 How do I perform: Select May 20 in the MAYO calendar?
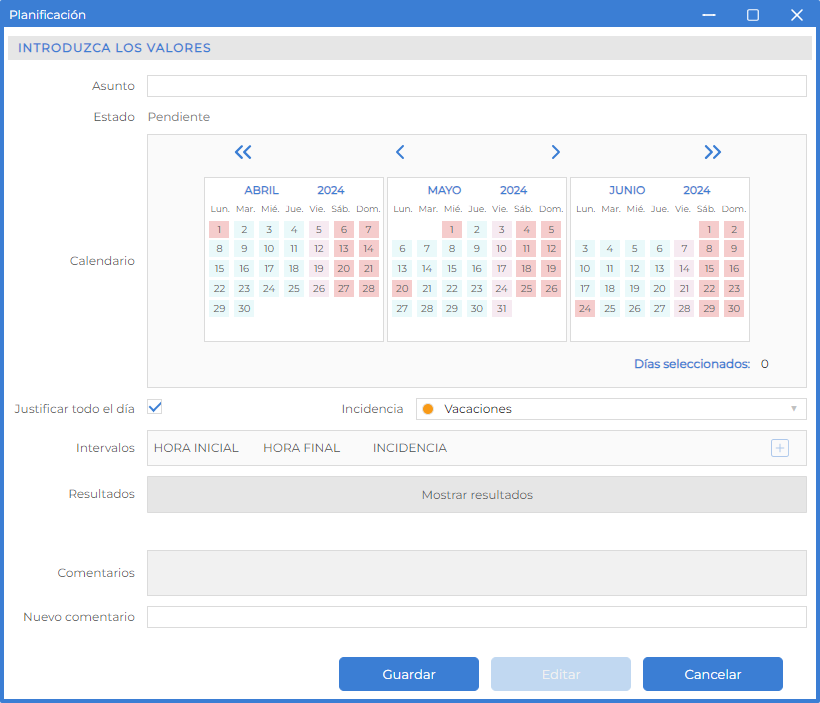coord(402,289)
